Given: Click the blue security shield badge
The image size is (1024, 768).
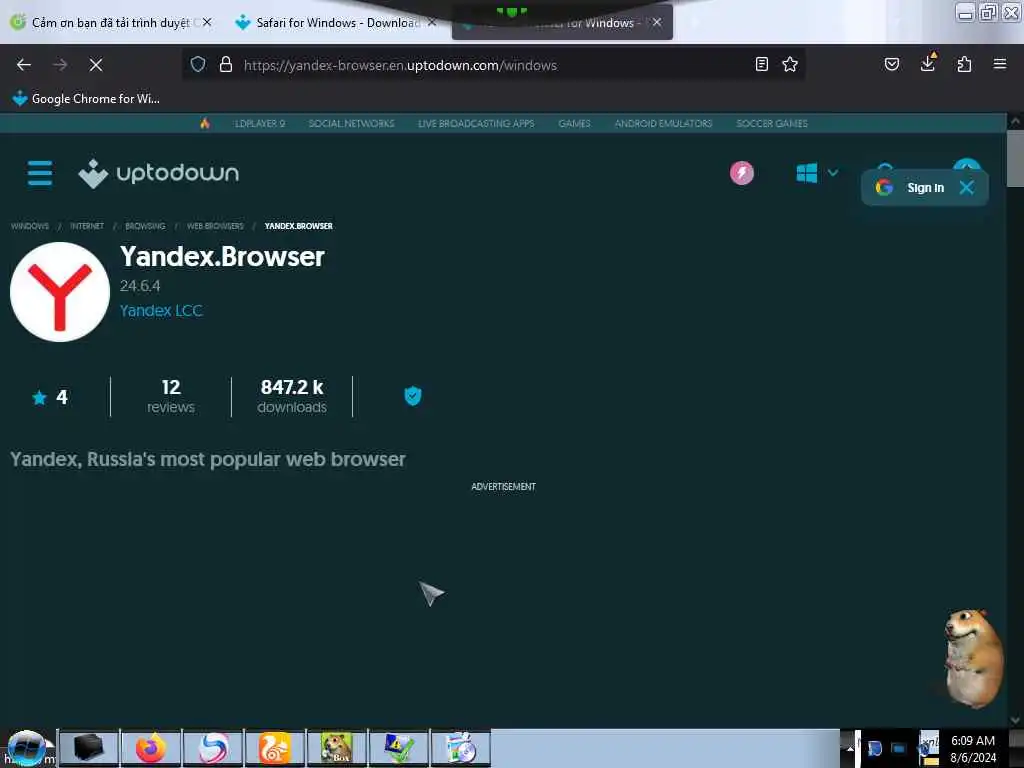Looking at the screenshot, I should pyautogui.click(x=413, y=396).
